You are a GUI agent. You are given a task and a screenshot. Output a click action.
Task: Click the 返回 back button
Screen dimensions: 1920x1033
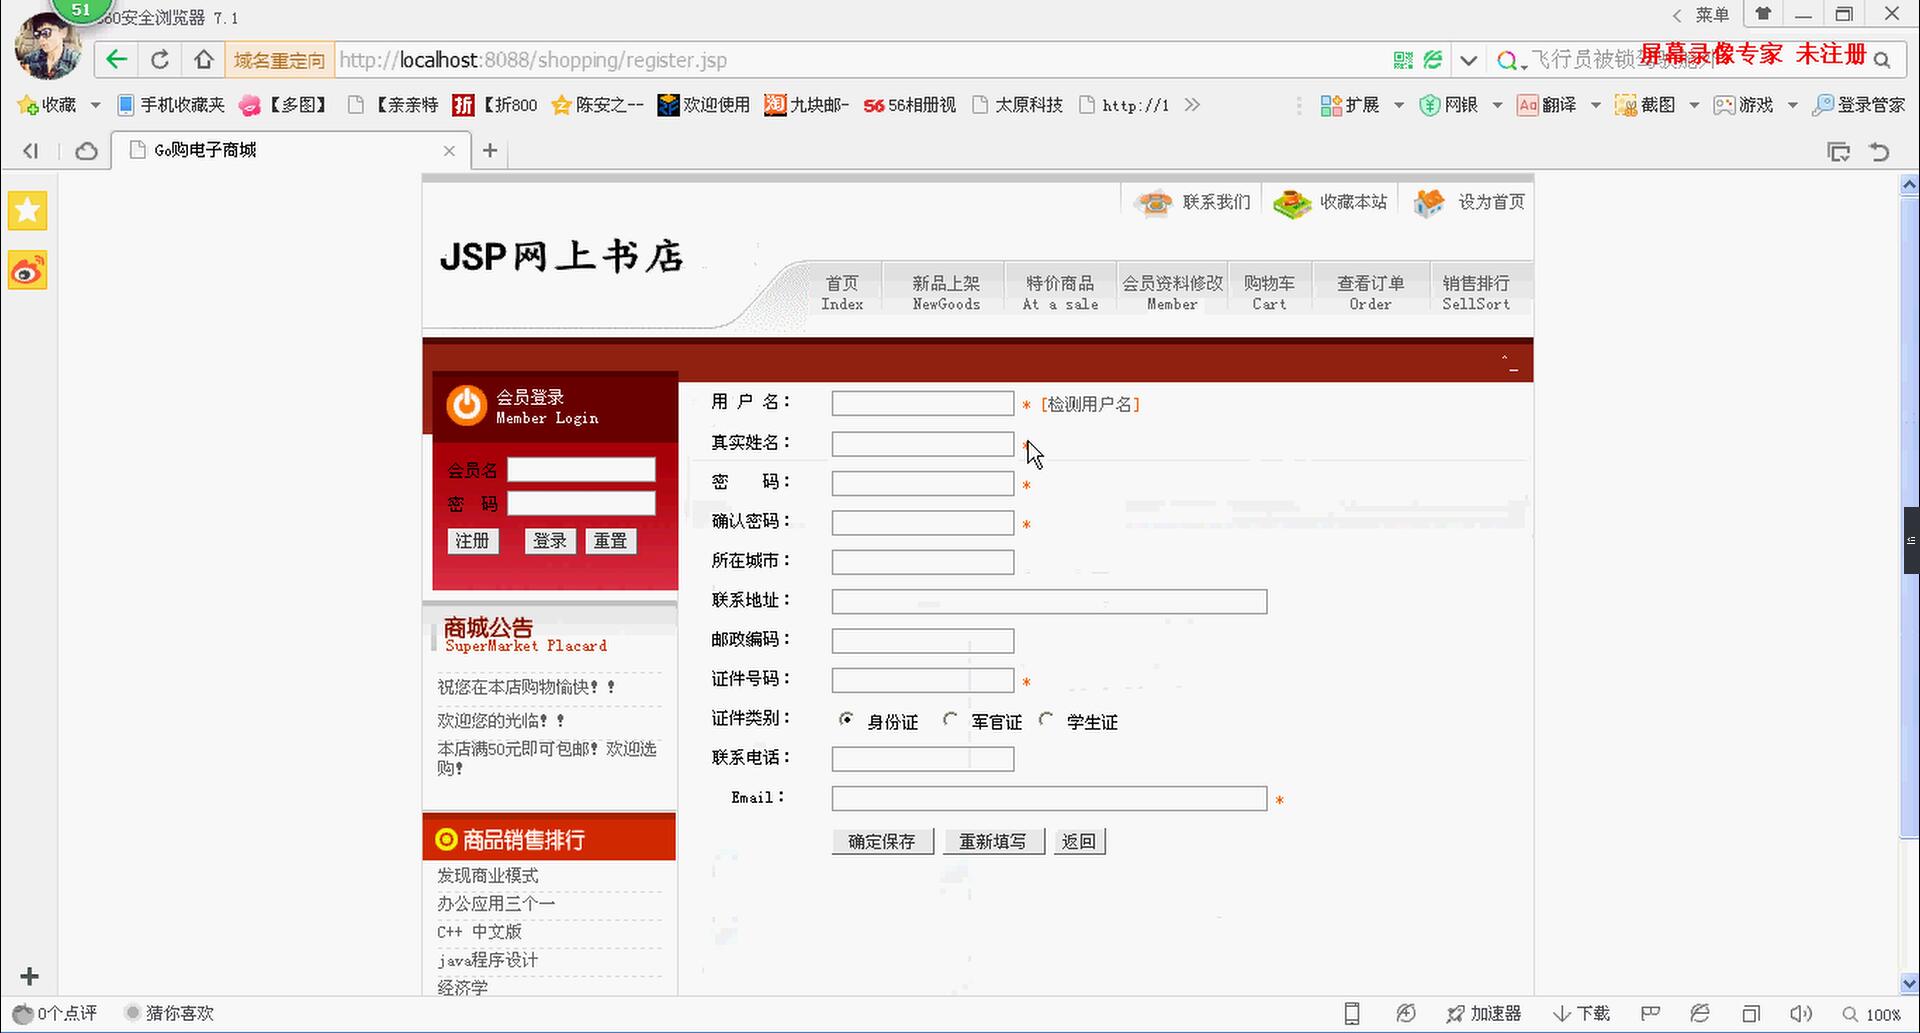pos(1079,842)
